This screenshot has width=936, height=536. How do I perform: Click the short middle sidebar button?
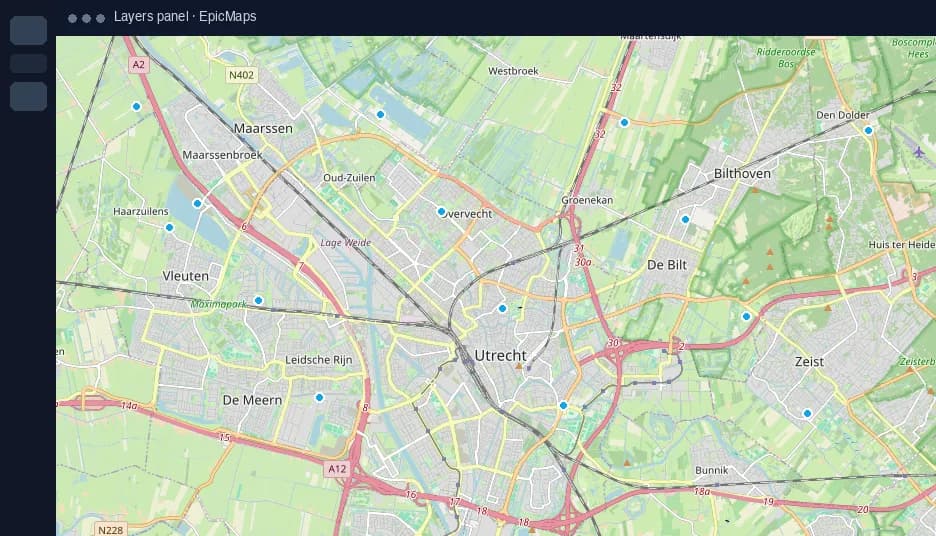click(29, 63)
